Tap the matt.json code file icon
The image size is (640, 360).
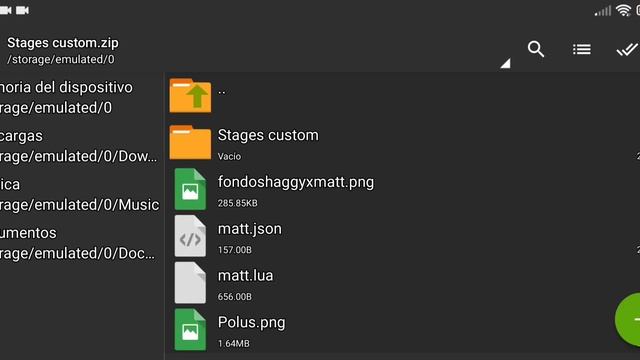click(x=190, y=236)
